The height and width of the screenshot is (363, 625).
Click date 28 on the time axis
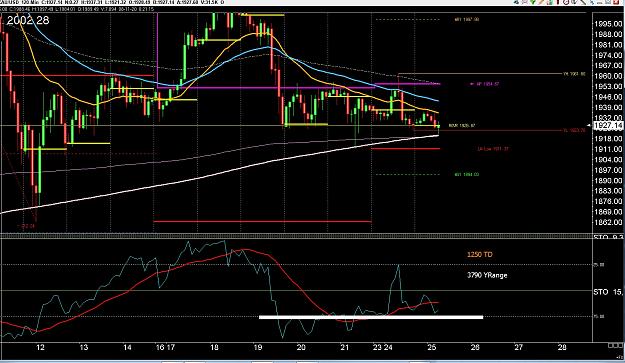point(562,347)
